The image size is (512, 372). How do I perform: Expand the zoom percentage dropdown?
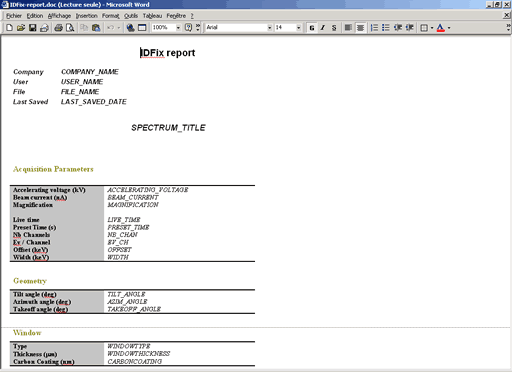pyautogui.click(x=178, y=28)
